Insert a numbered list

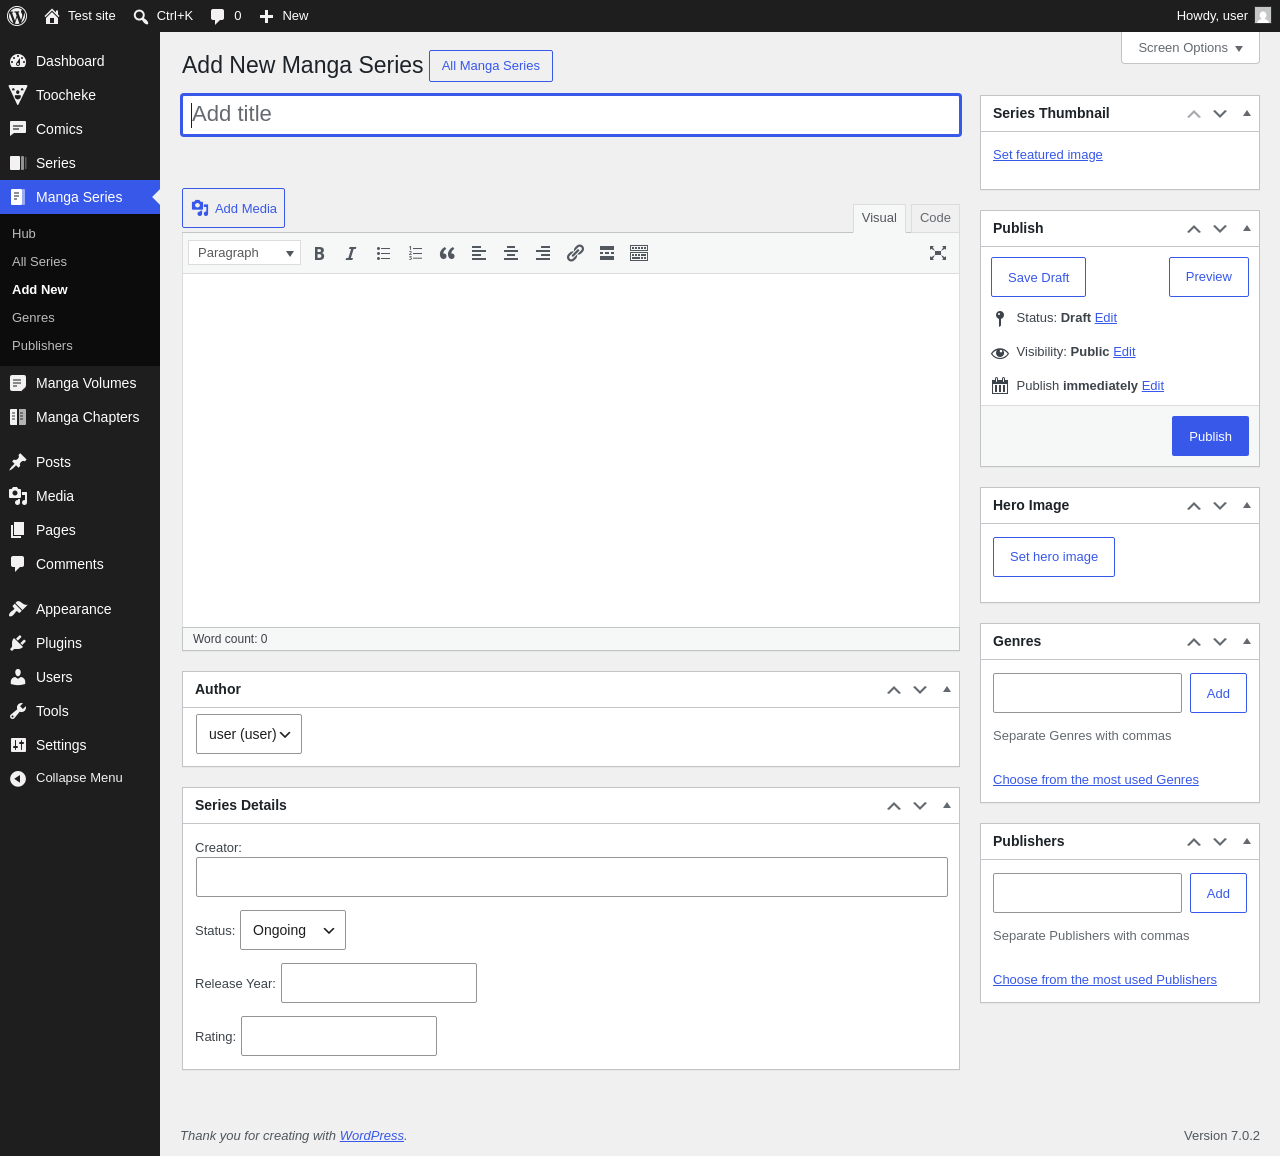415,253
